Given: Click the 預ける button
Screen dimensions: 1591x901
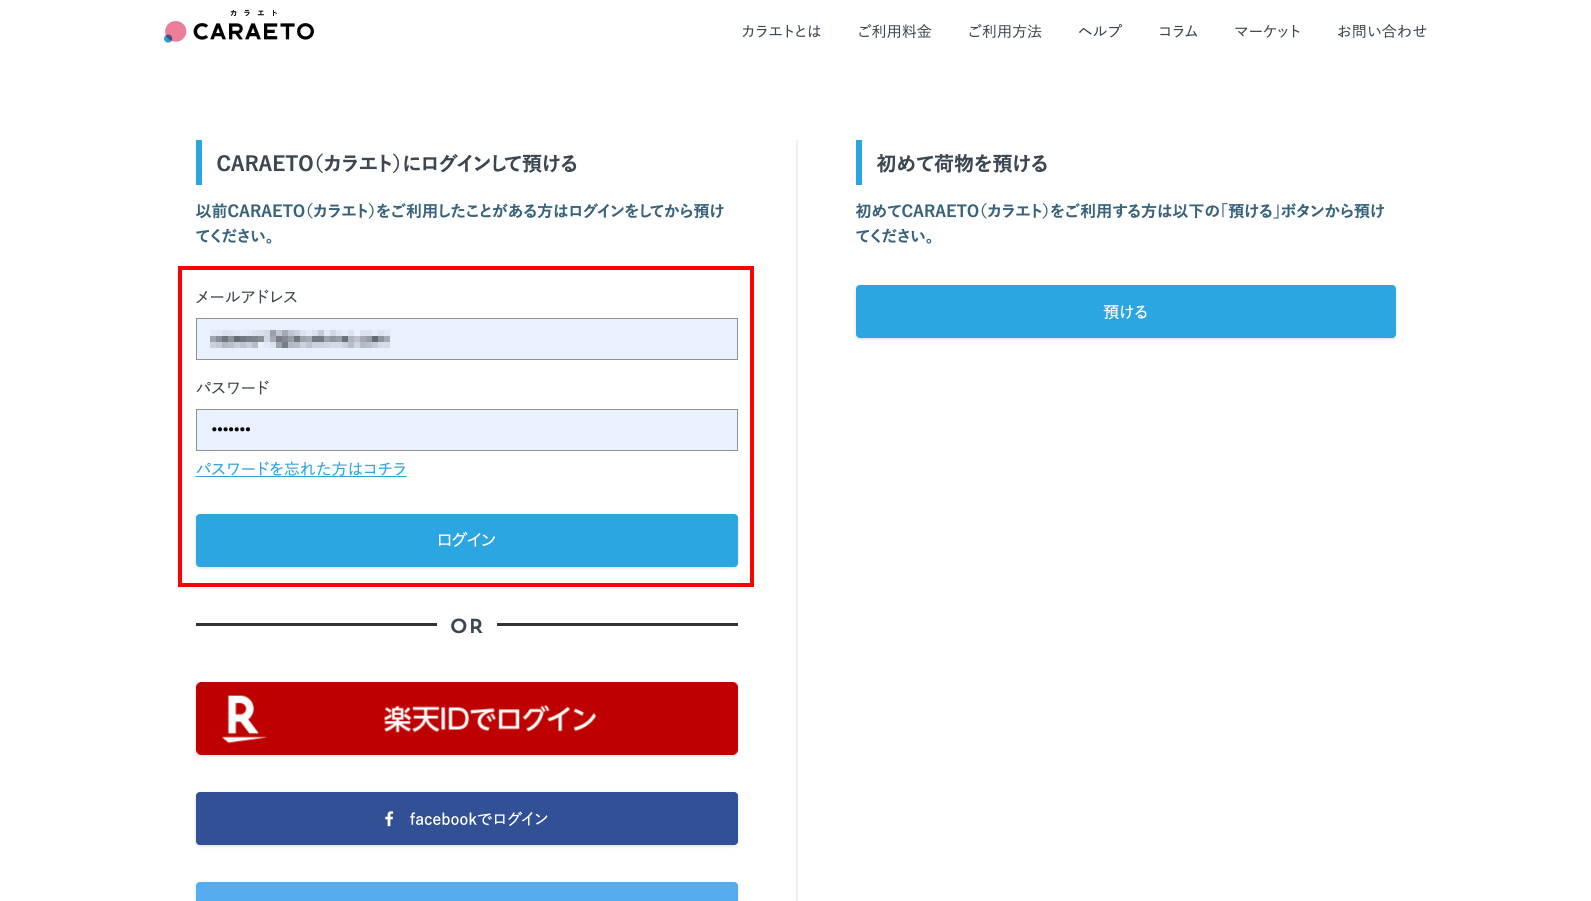Looking at the screenshot, I should pyautogui.click(x=1126, y=311).
